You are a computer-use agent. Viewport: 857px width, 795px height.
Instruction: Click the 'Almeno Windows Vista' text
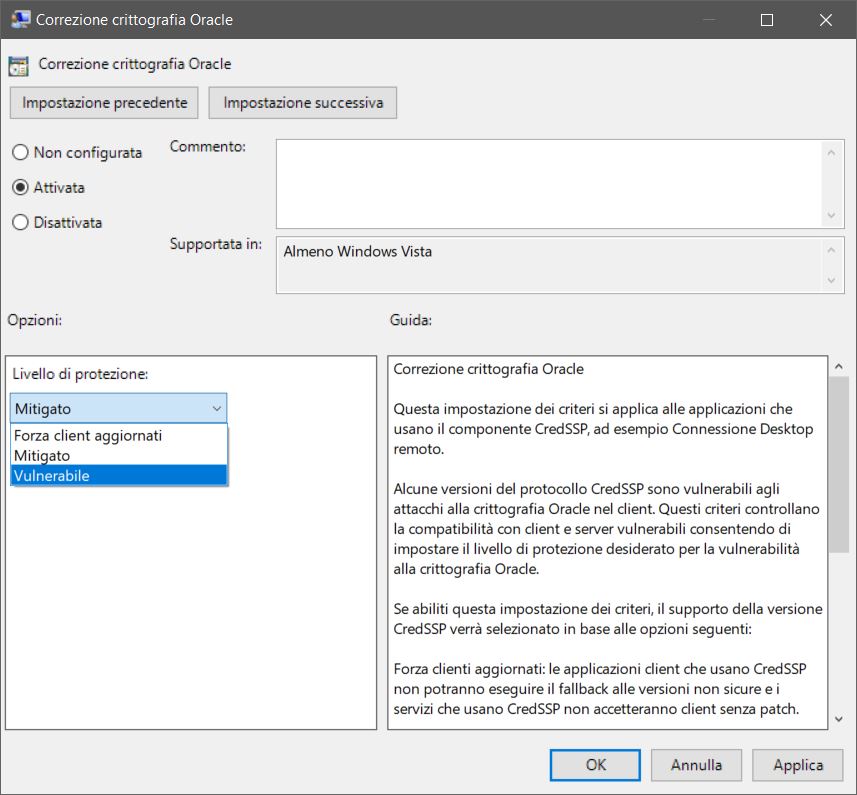tap(357, 251)
